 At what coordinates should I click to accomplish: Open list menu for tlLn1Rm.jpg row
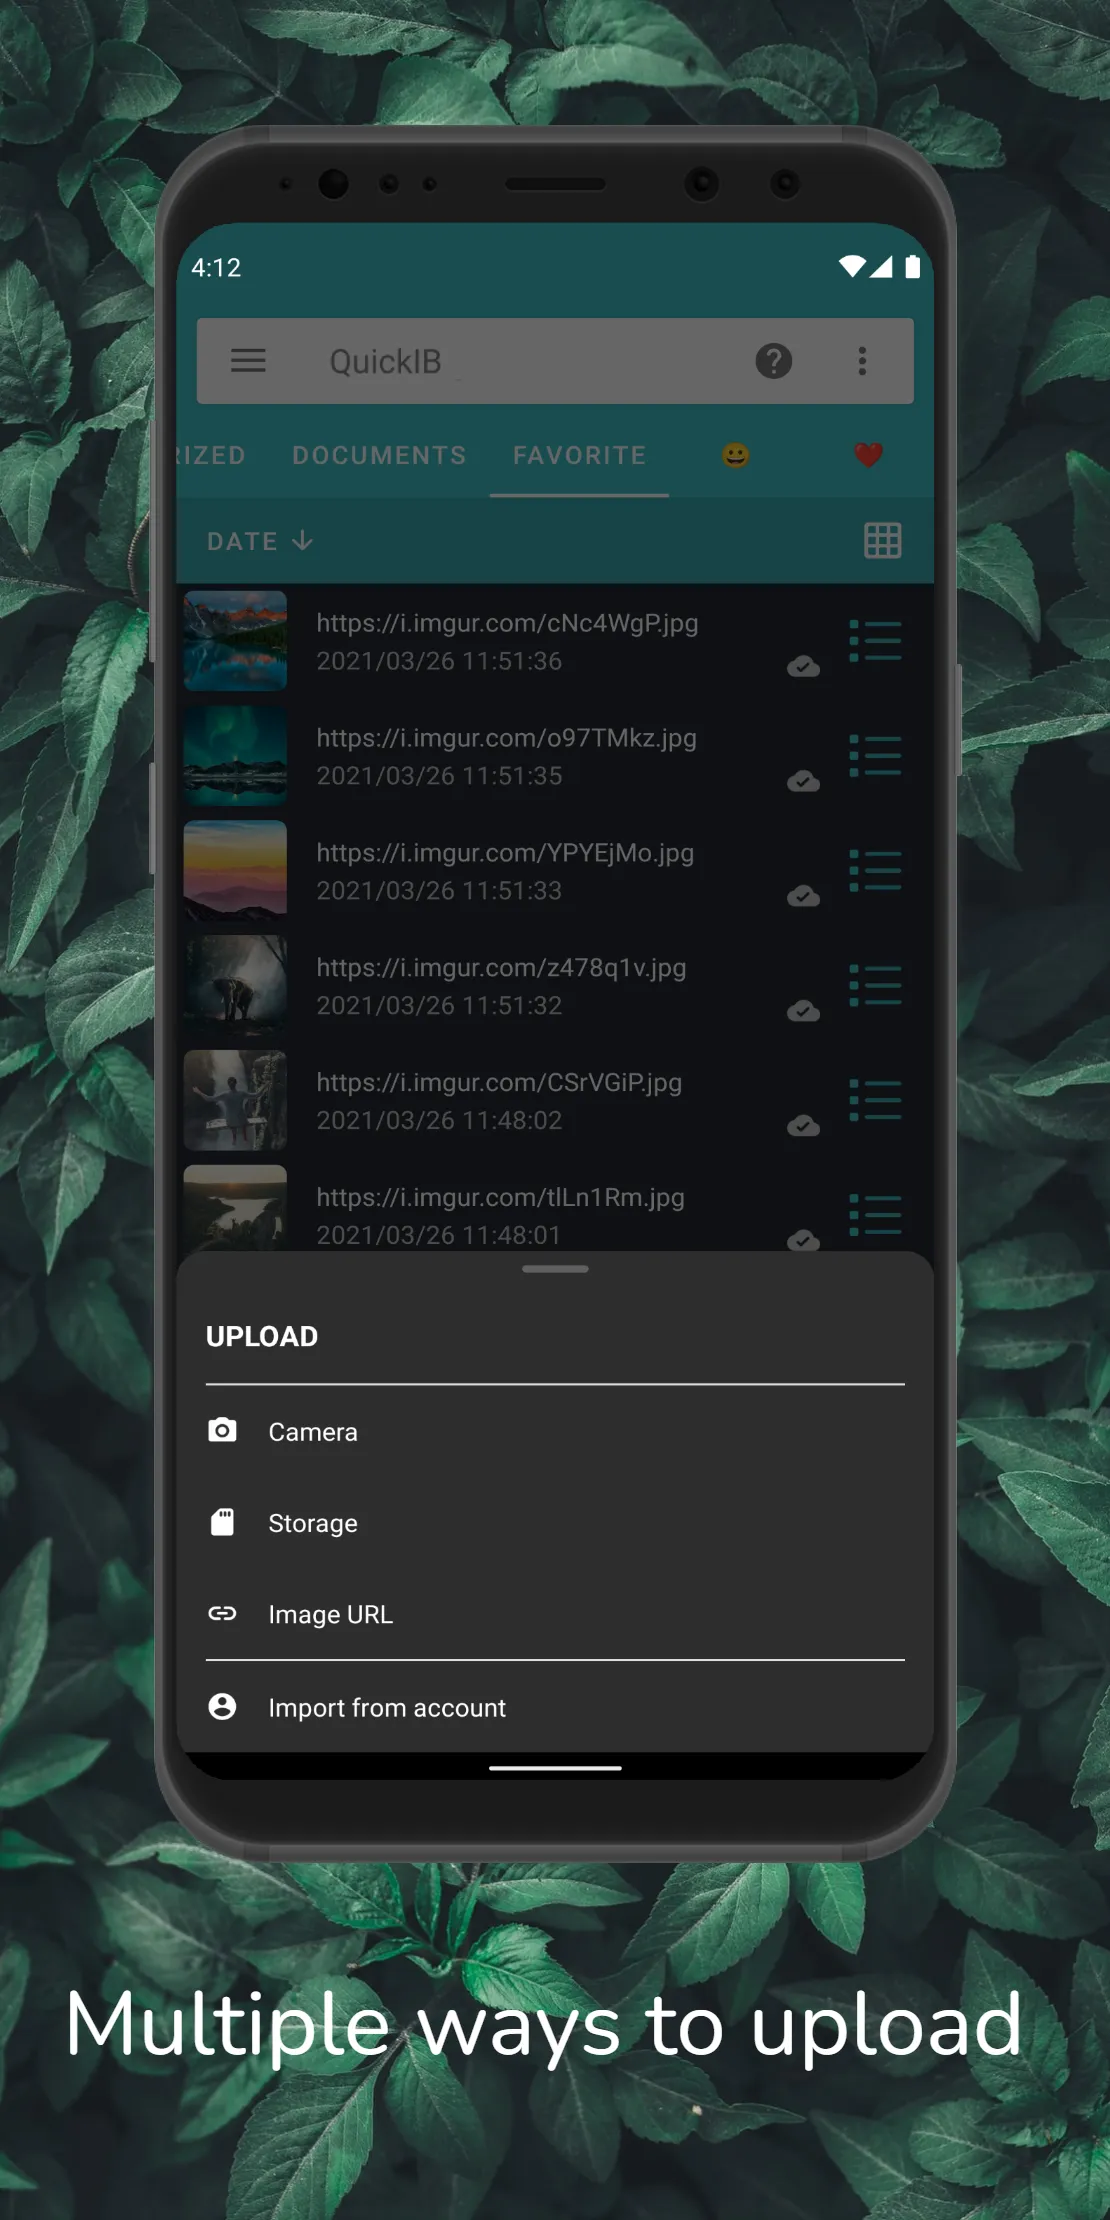(x=875, y=1216)
